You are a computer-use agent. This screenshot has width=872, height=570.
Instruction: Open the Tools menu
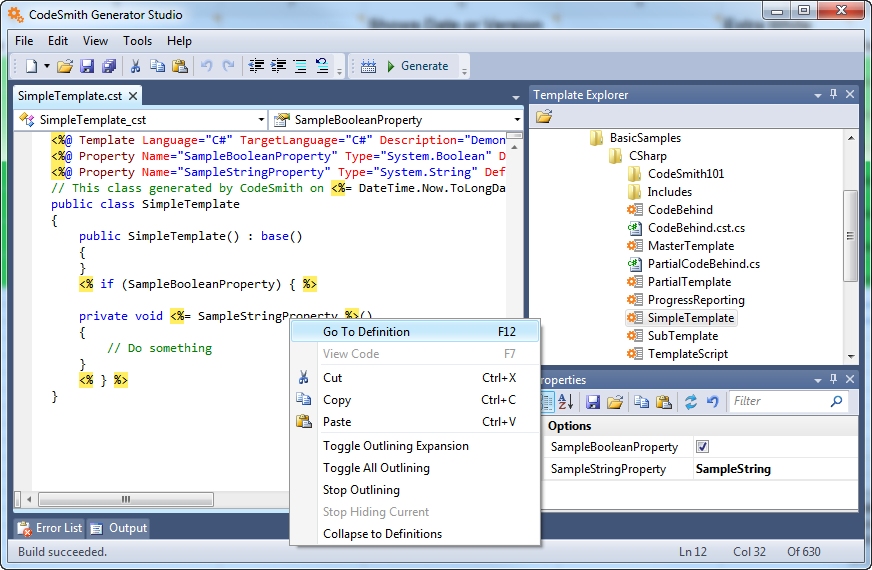coord(137,41)
